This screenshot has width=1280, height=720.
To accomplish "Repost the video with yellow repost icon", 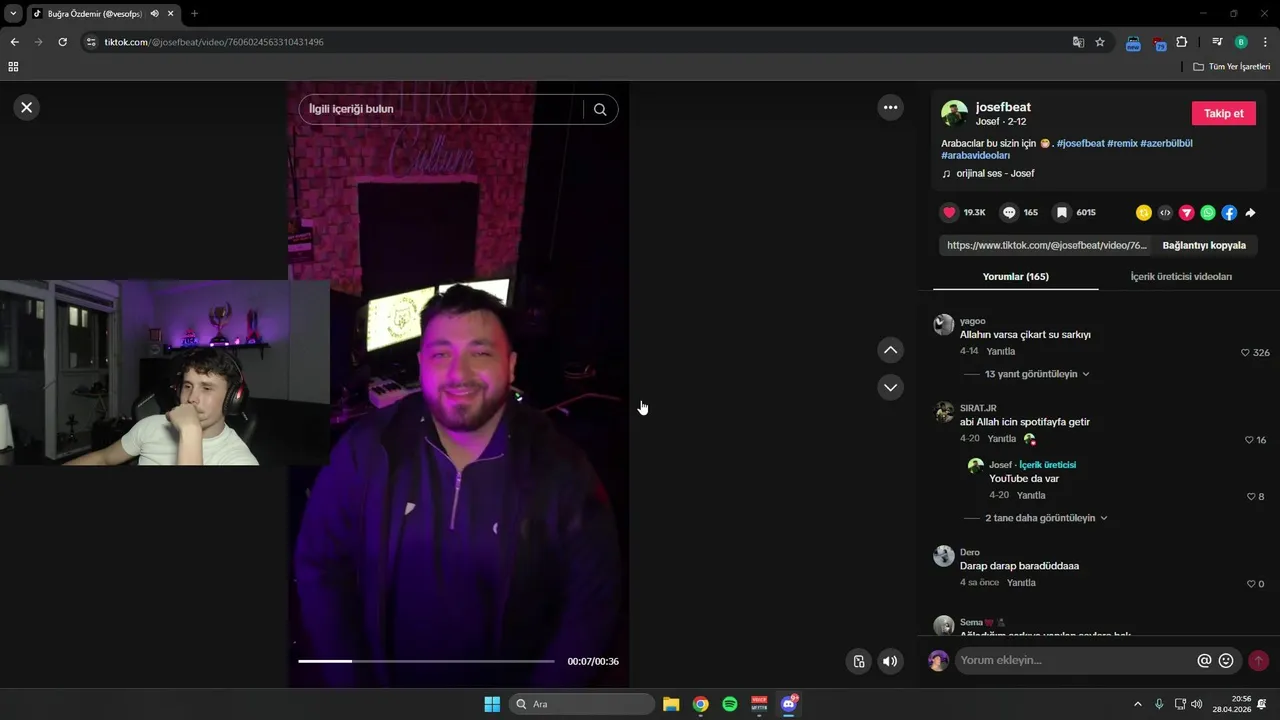I will pos(1144,213).
